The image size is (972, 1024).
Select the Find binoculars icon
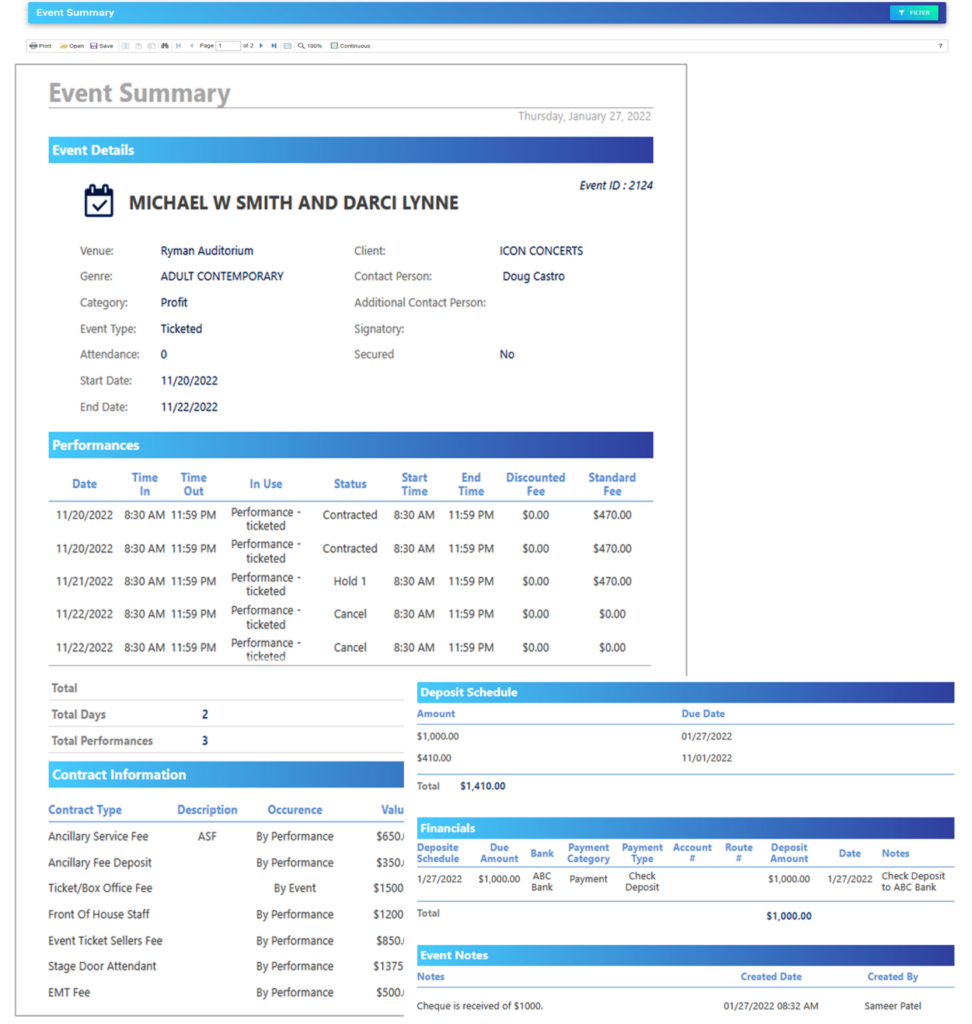(x=165, y=45)
